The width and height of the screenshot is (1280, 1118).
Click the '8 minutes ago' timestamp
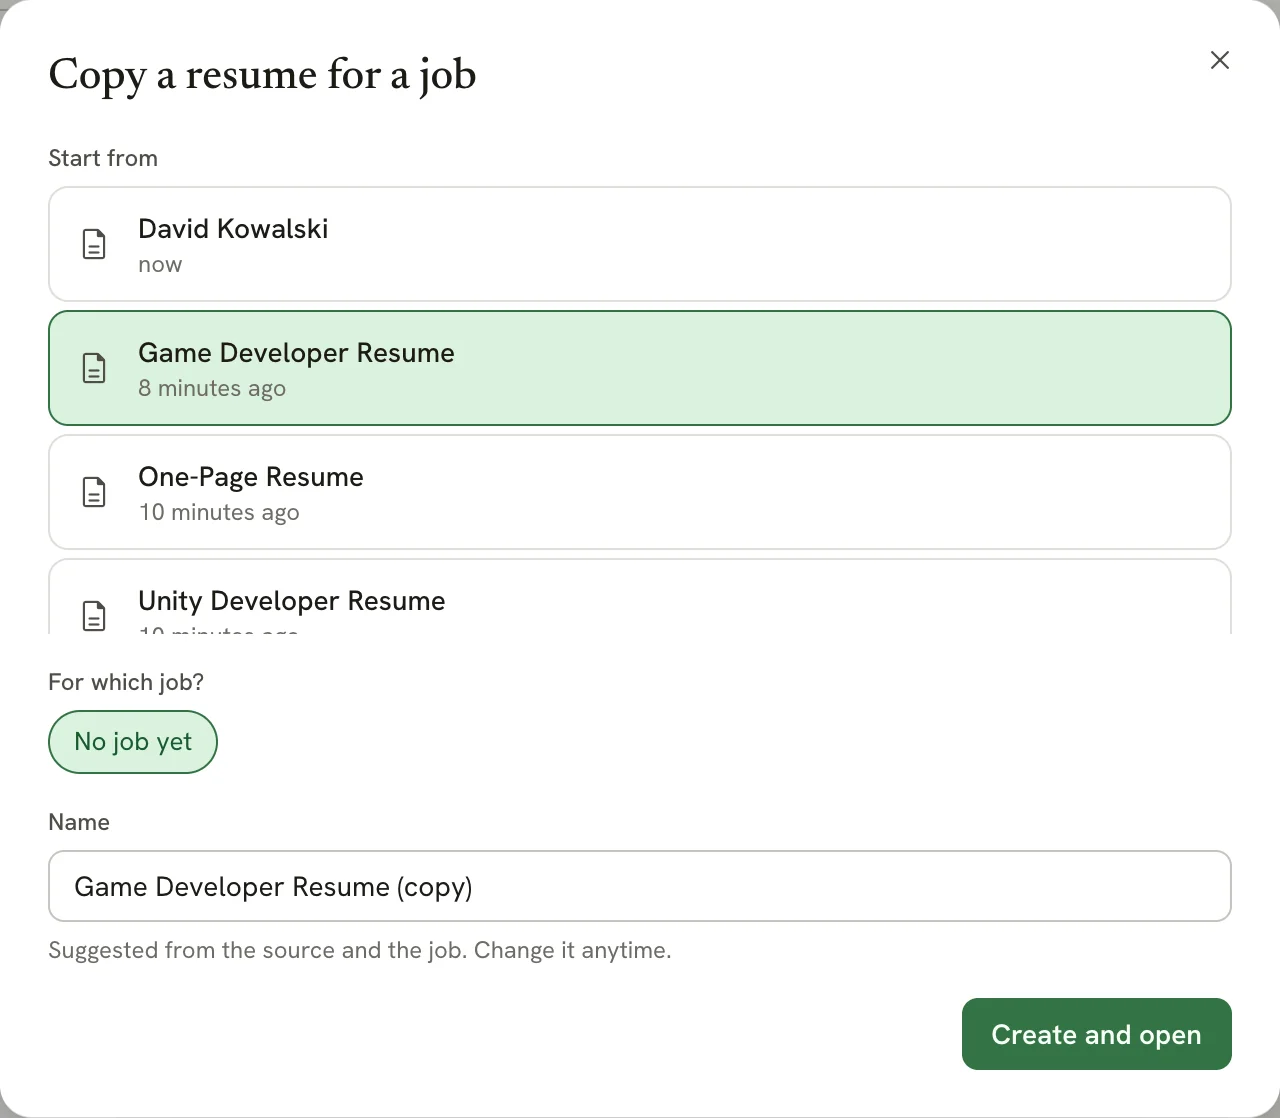click(x=212, y=388)
